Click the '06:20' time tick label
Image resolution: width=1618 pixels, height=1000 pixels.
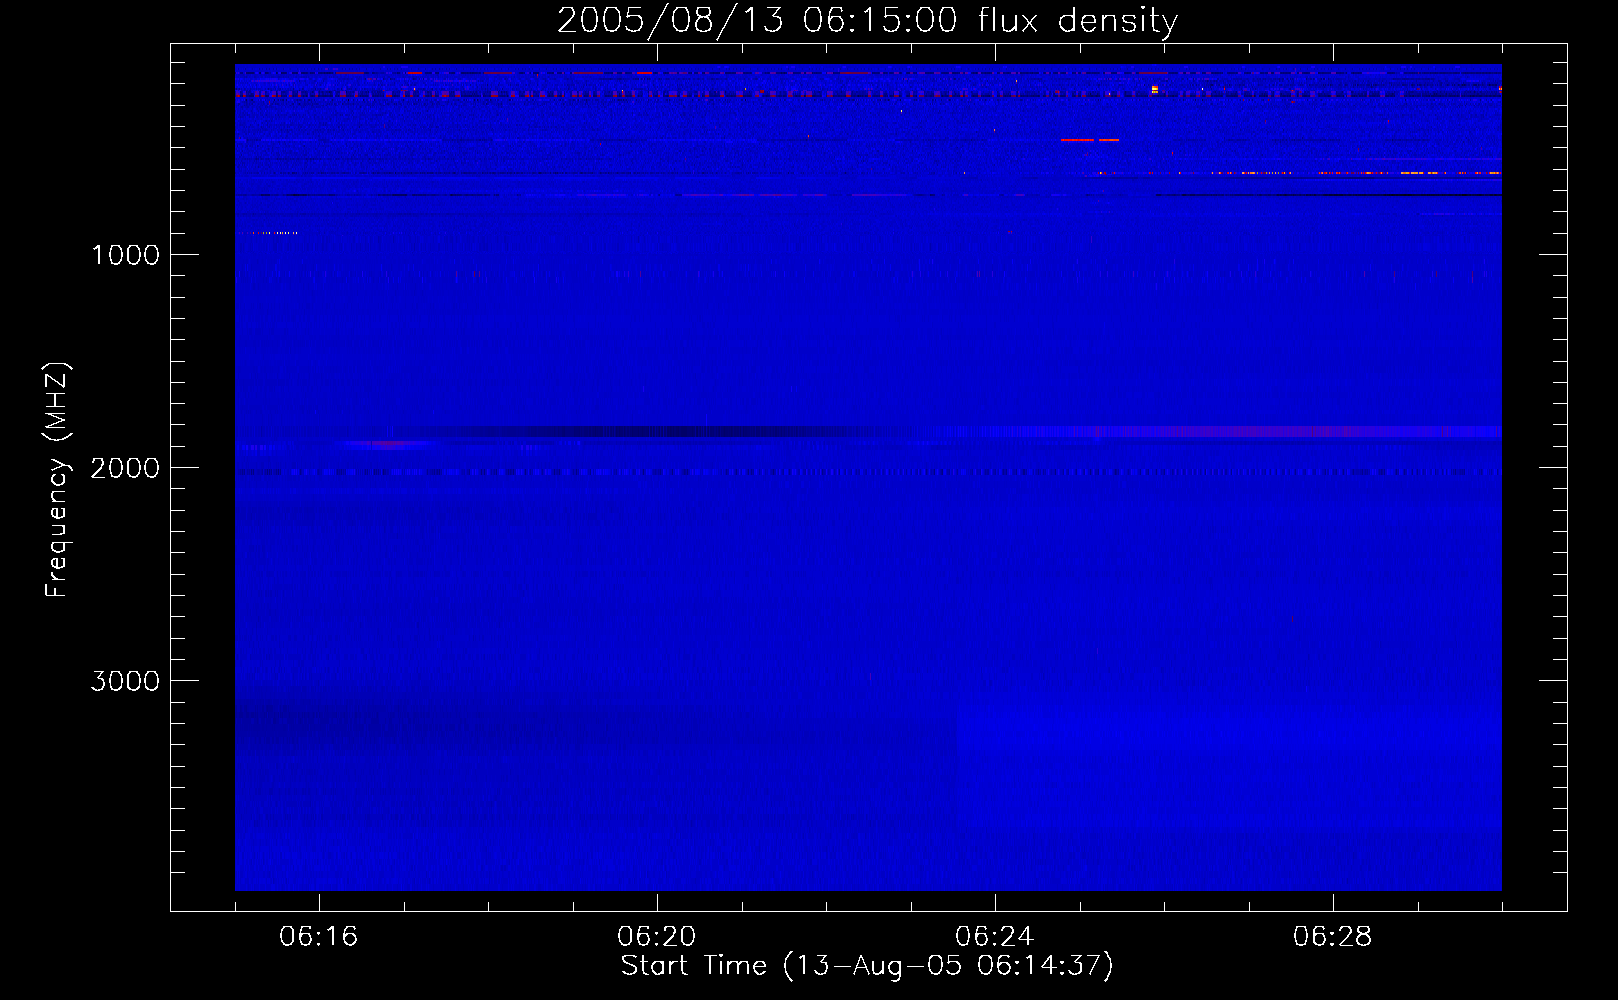657,937
